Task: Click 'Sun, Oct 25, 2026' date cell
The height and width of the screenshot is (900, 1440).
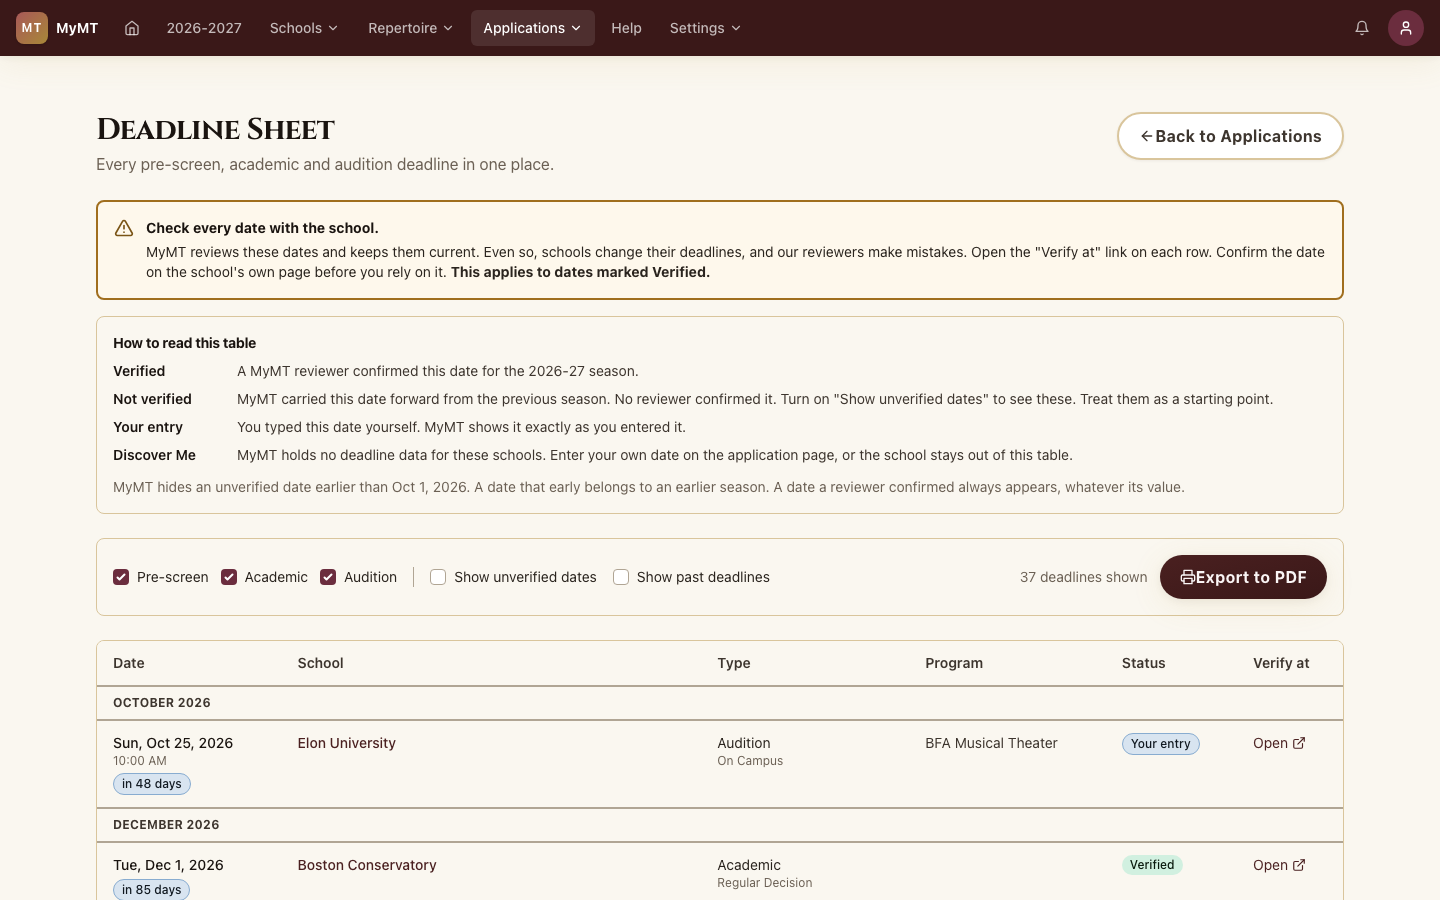Action: 173,743
